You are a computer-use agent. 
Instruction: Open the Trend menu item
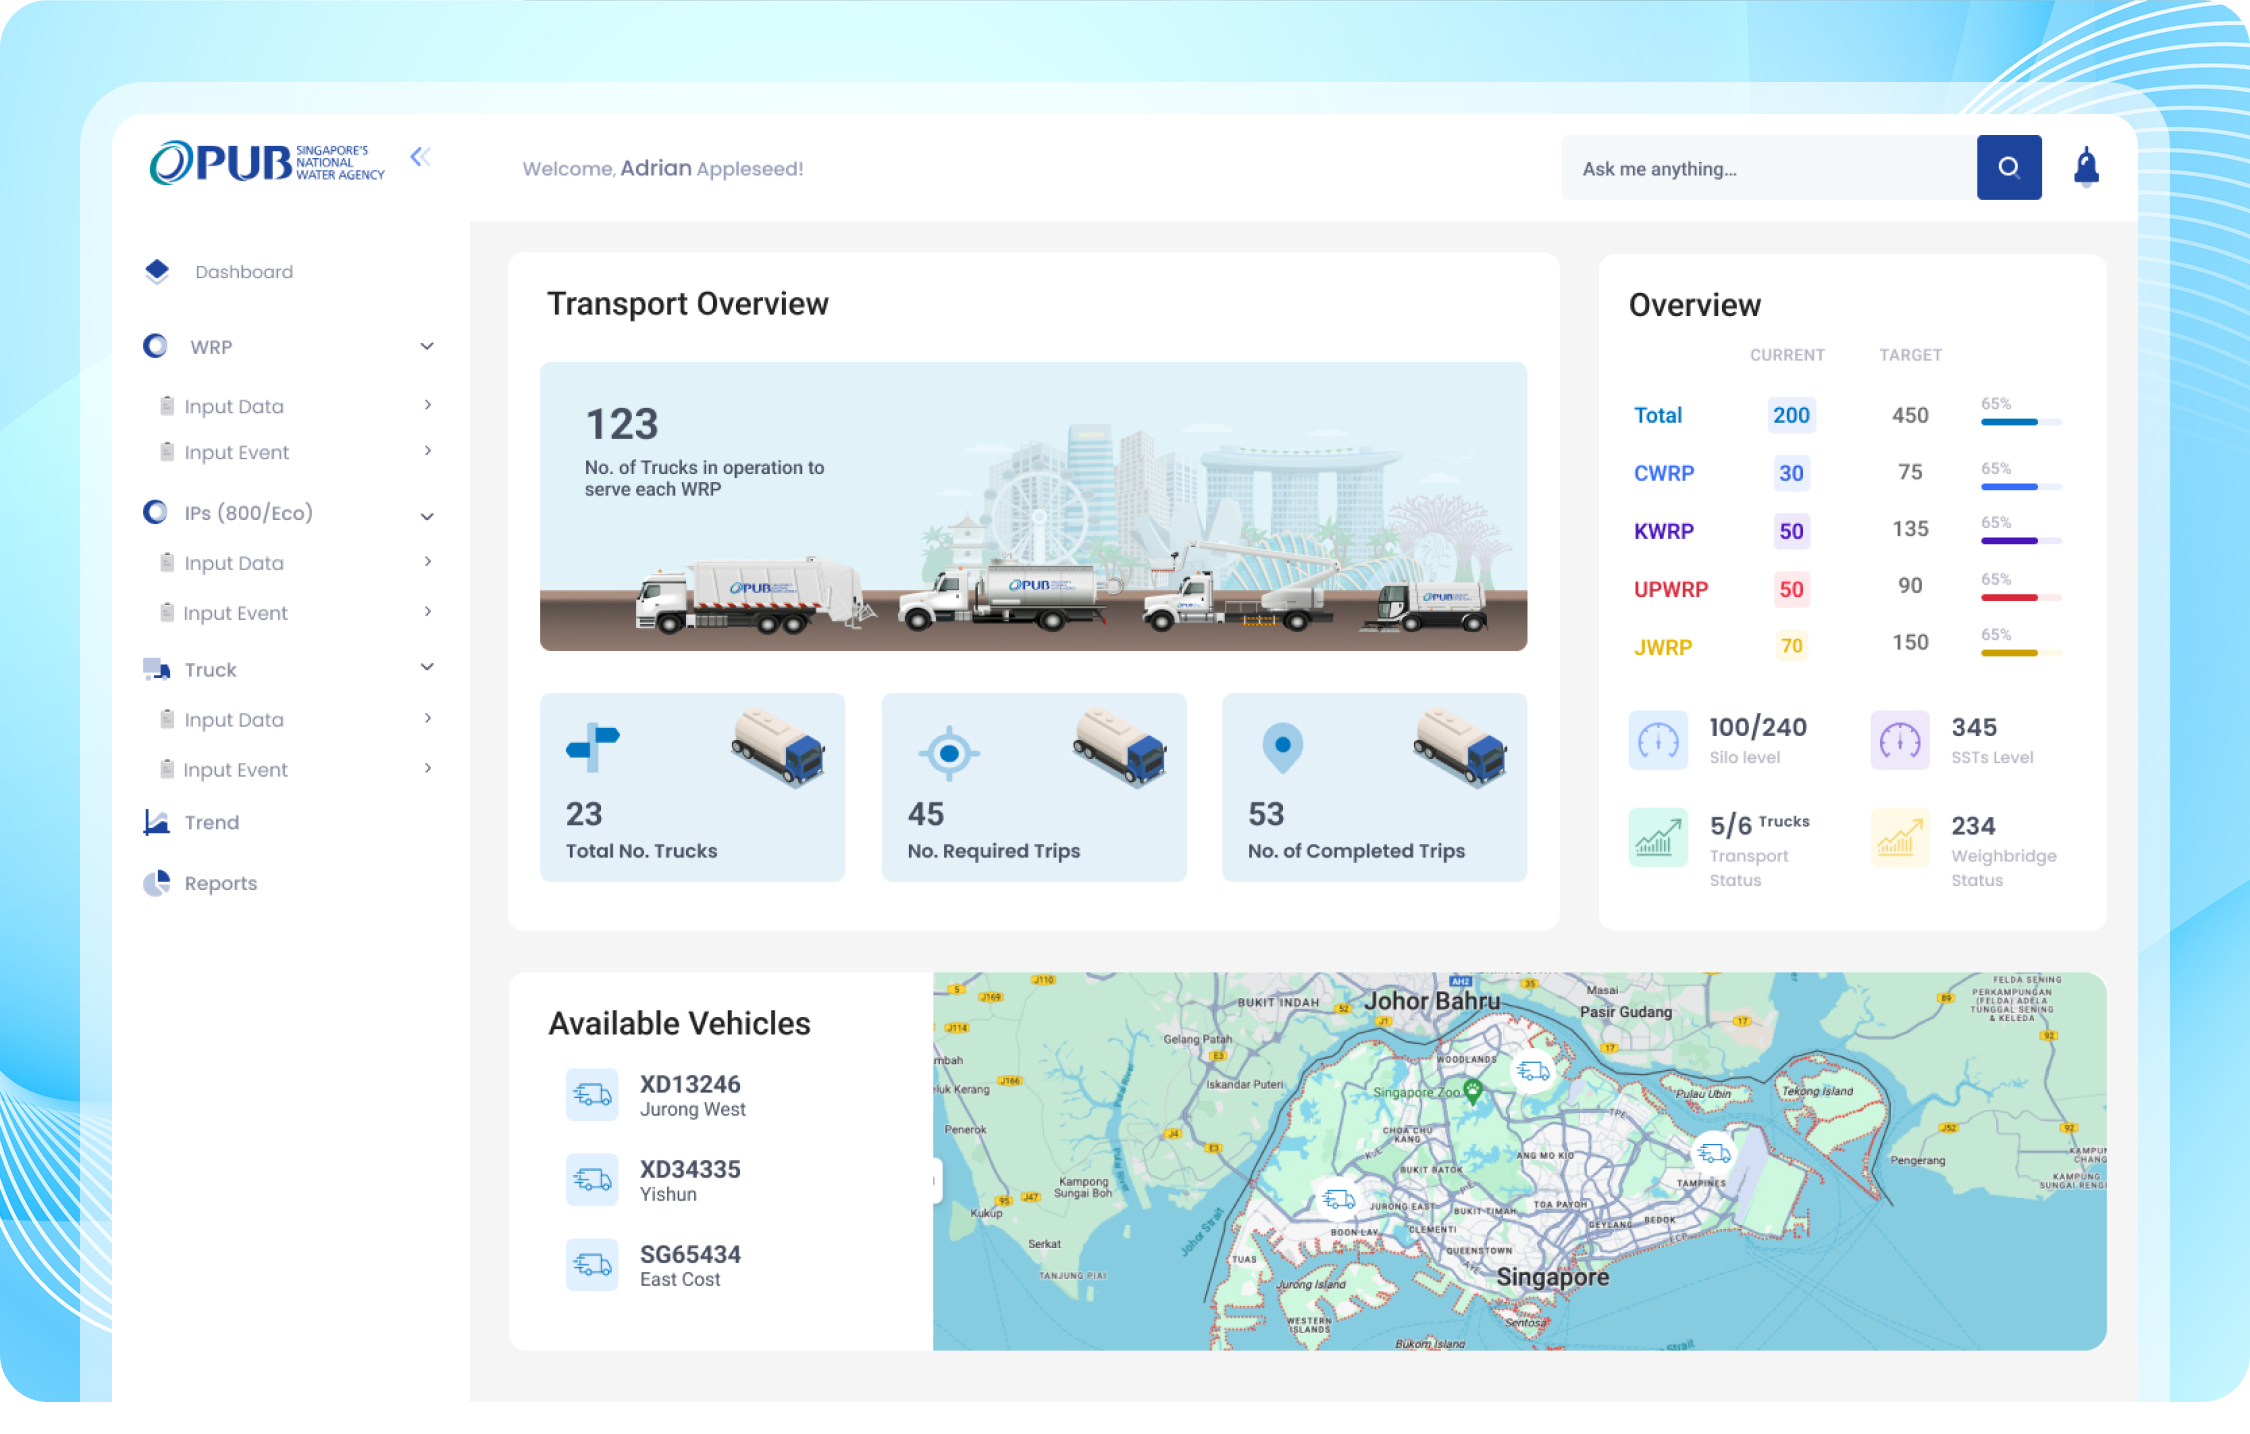click(x=211, y=822)
